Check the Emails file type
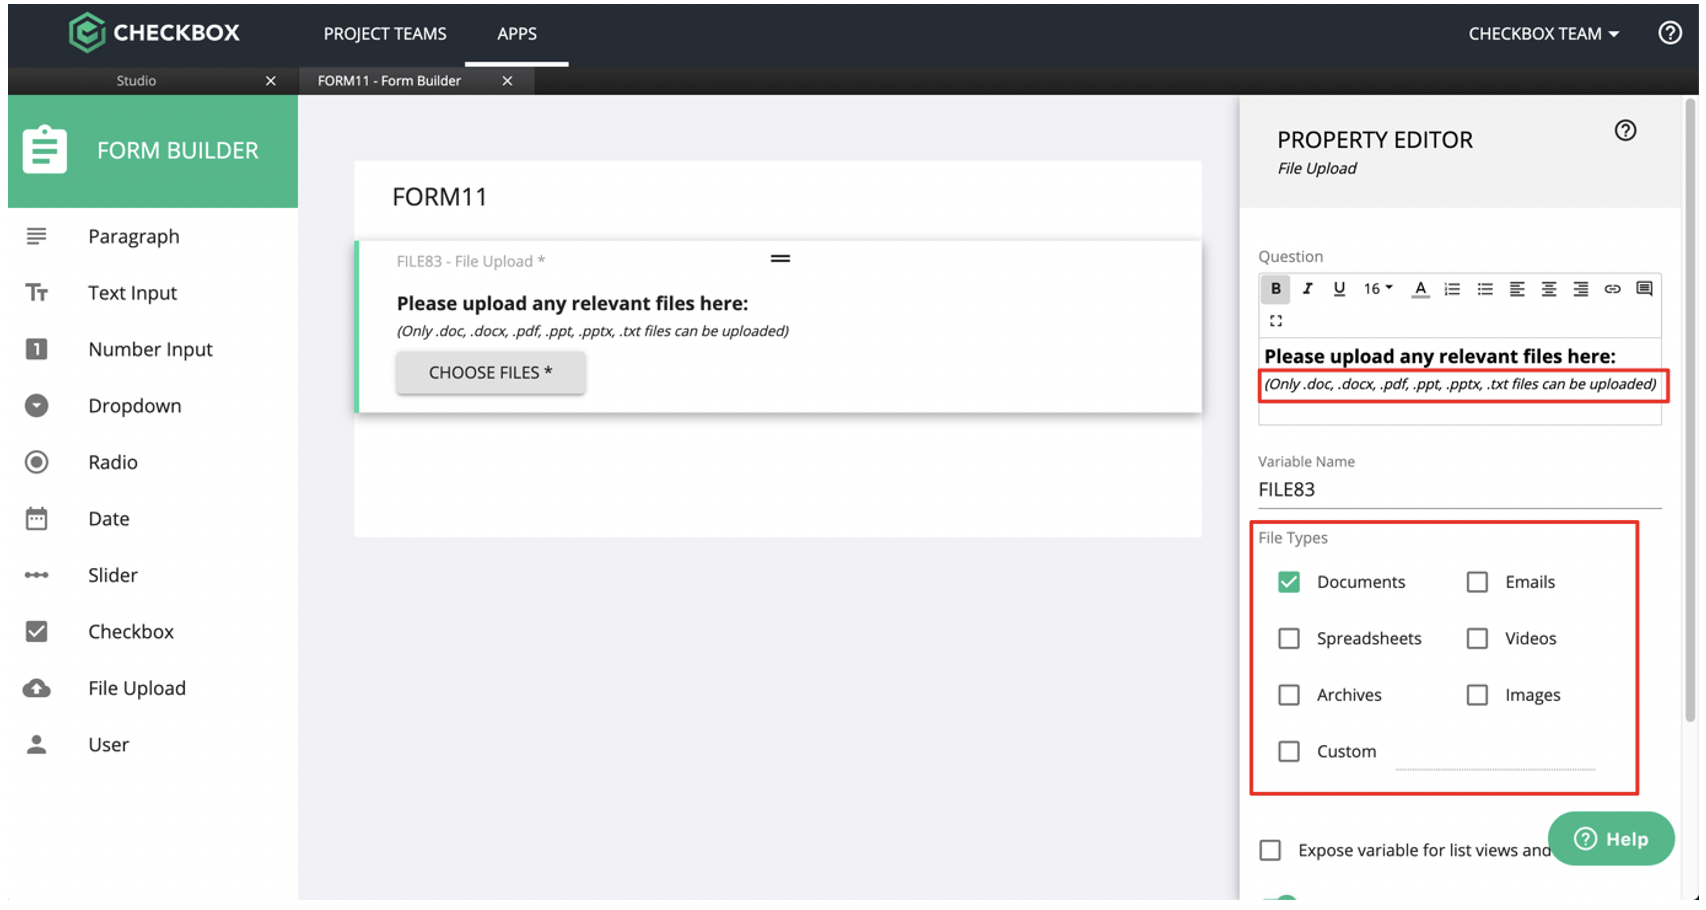 (1477, 582)
